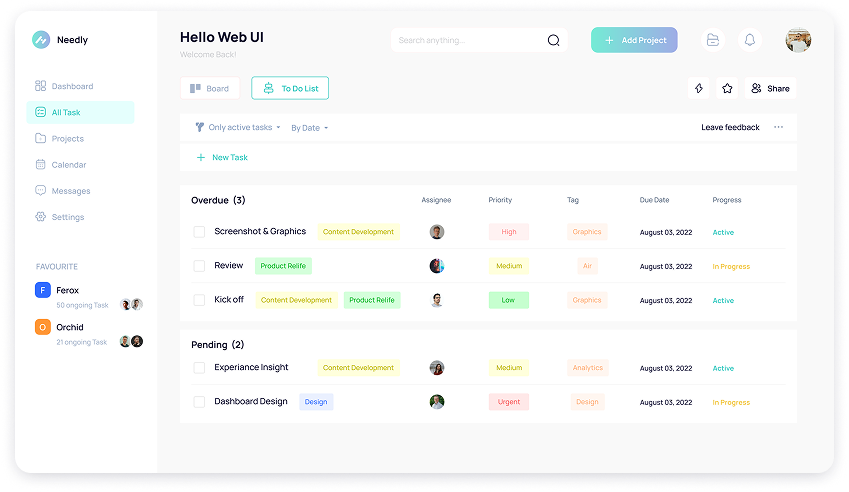Click the search magnifier icon
The image size is (849, 492).
point(553,40)
